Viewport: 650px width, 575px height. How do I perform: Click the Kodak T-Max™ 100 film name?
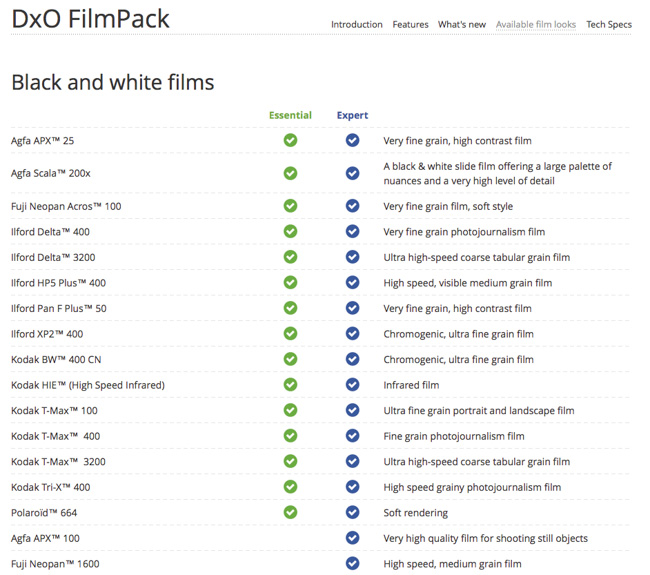coord(54,411)
